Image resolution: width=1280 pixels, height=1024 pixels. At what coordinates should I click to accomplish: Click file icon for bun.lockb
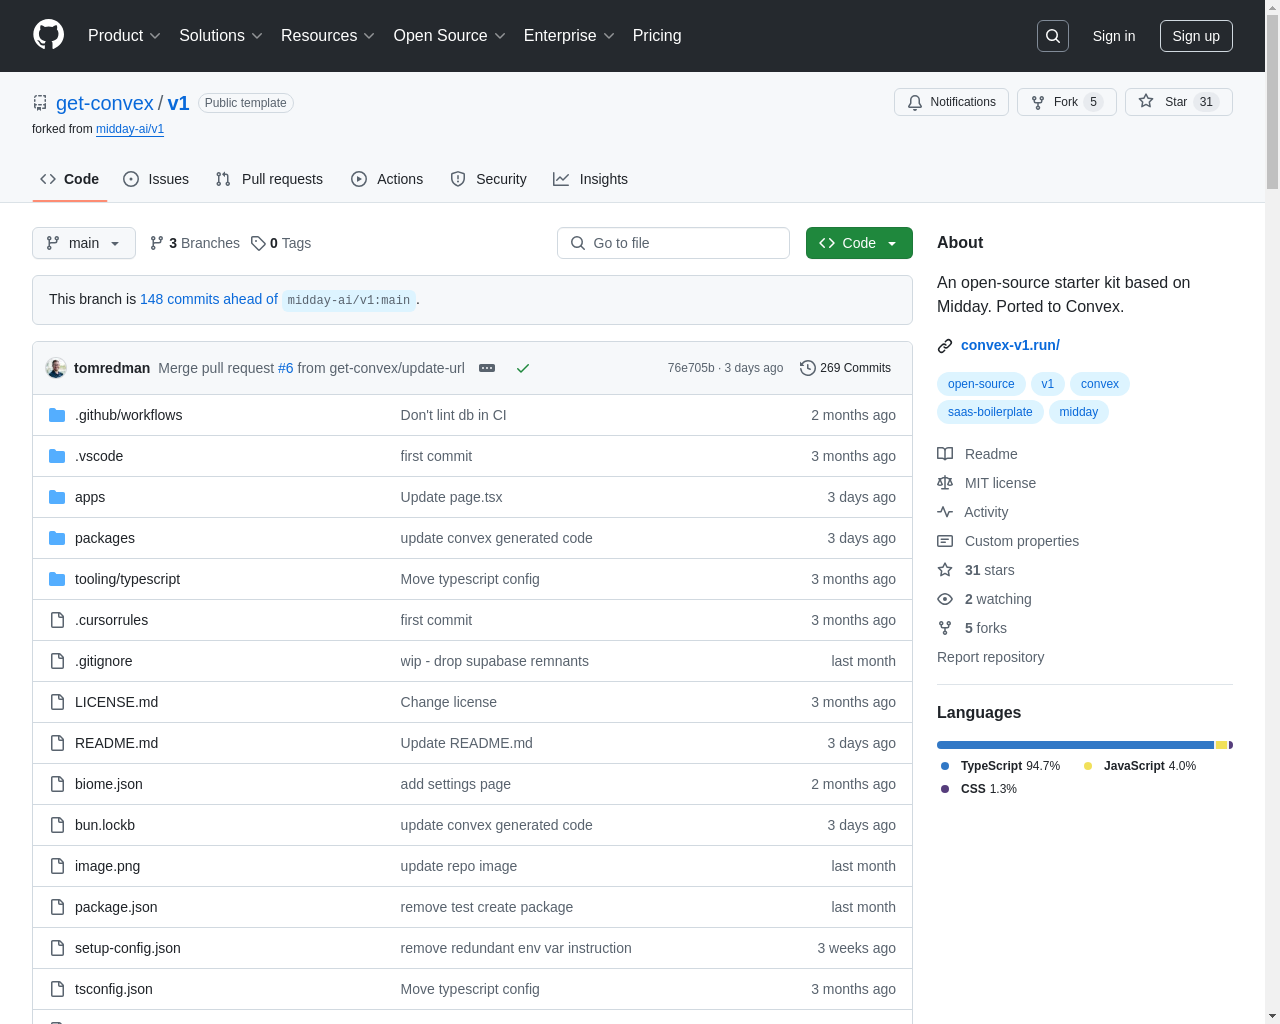pyautogui.click(x=57, y=825)
